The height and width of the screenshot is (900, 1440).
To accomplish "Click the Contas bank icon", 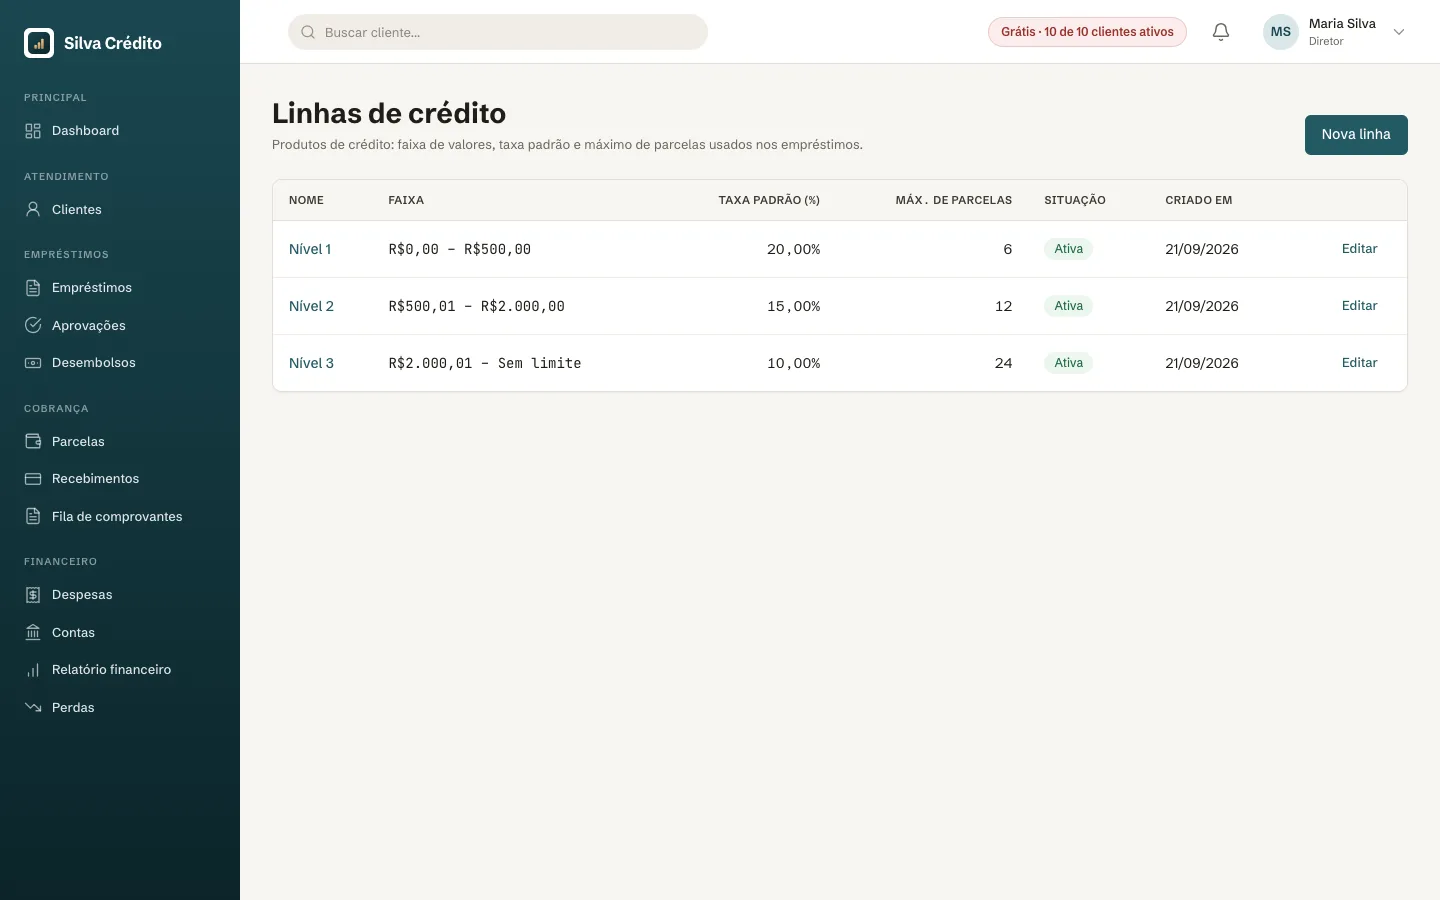I will pos(33,632).
